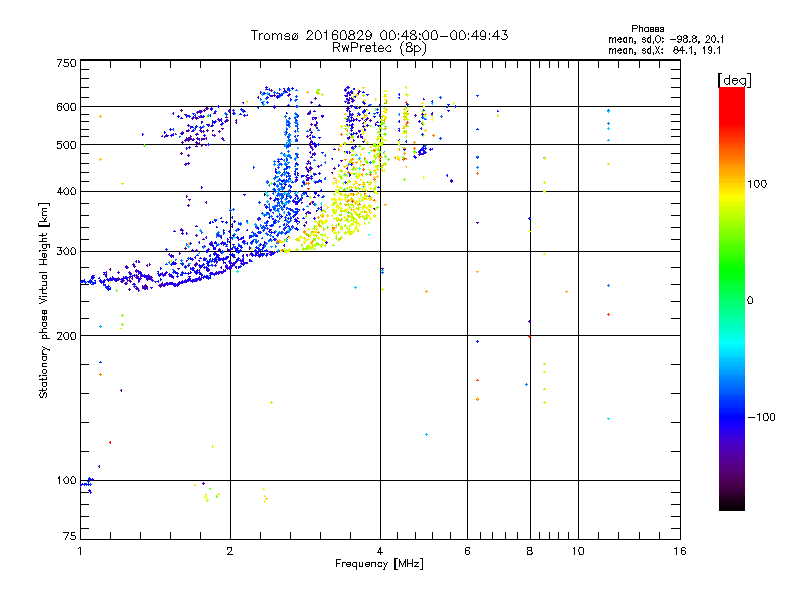800x600 pixels.
Task: Click the plot title "Tromsø 20160829 00:48:00-00:49:43"
Action: [x=379, y=35]
